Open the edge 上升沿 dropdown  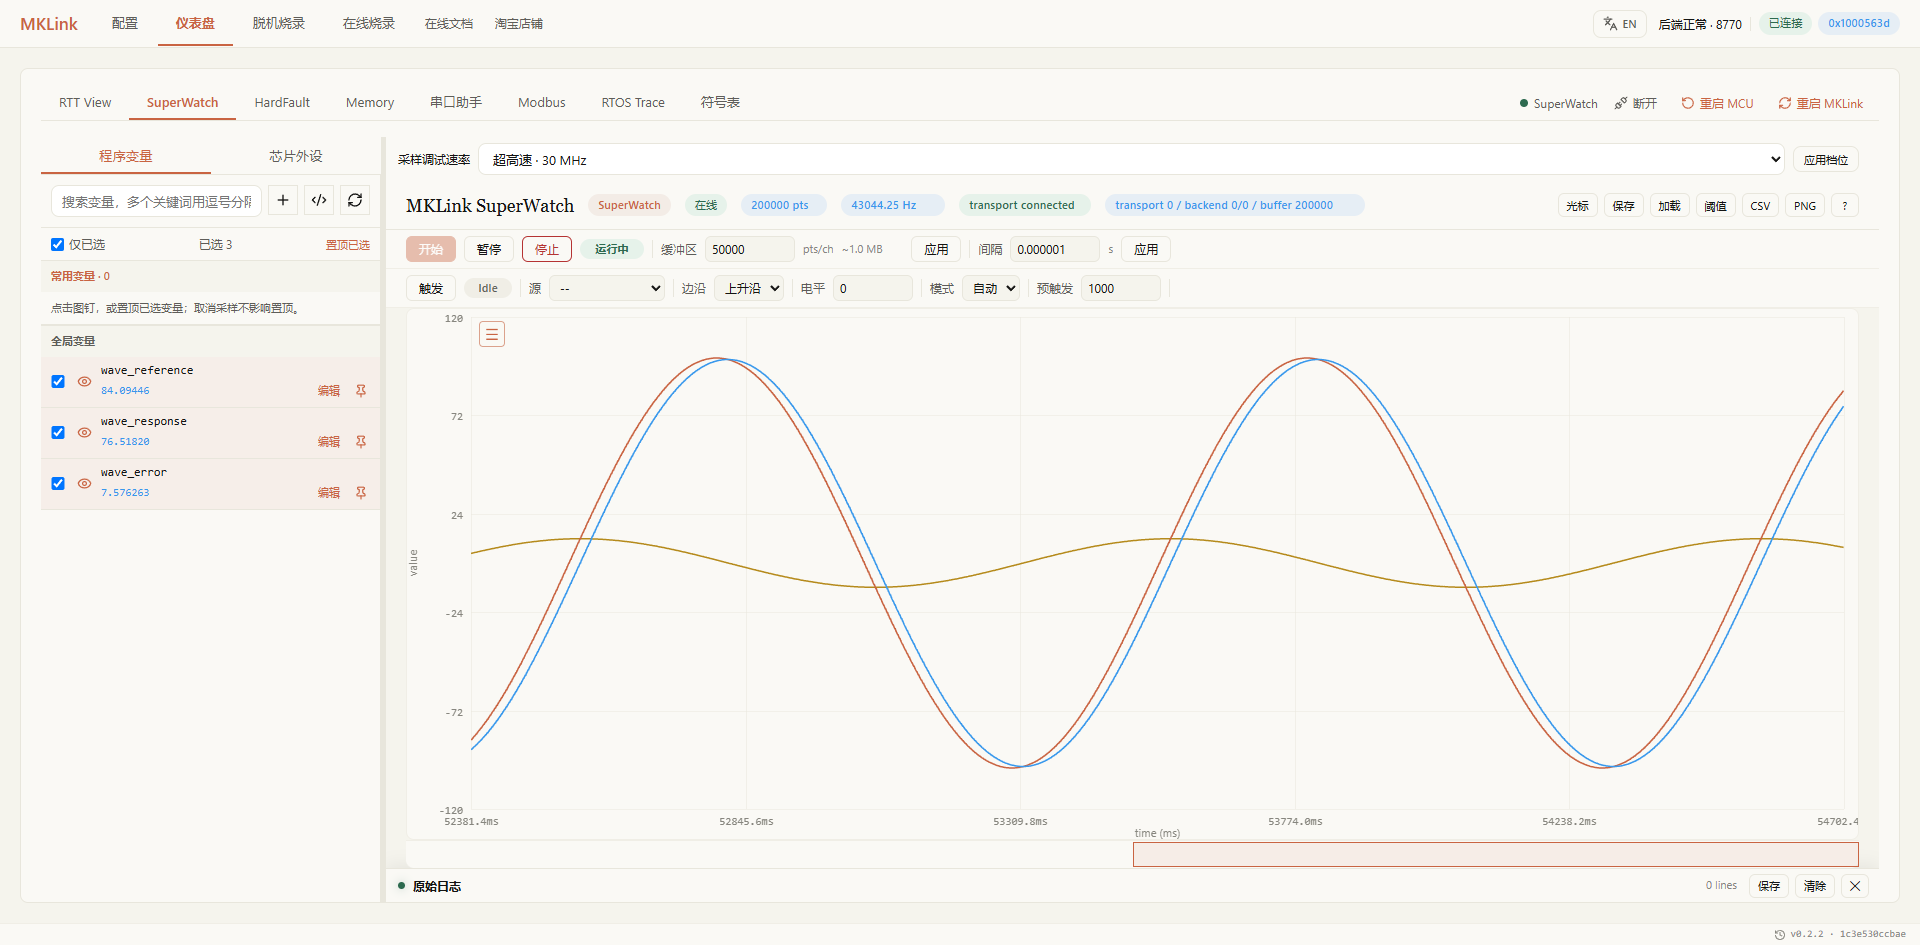748,288
